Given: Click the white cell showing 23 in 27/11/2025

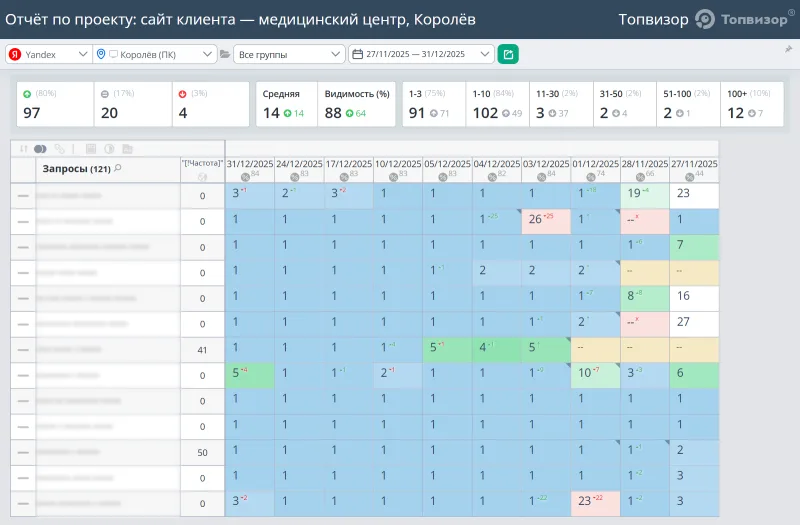Looking at the screenshot, I should coord(694,195).
